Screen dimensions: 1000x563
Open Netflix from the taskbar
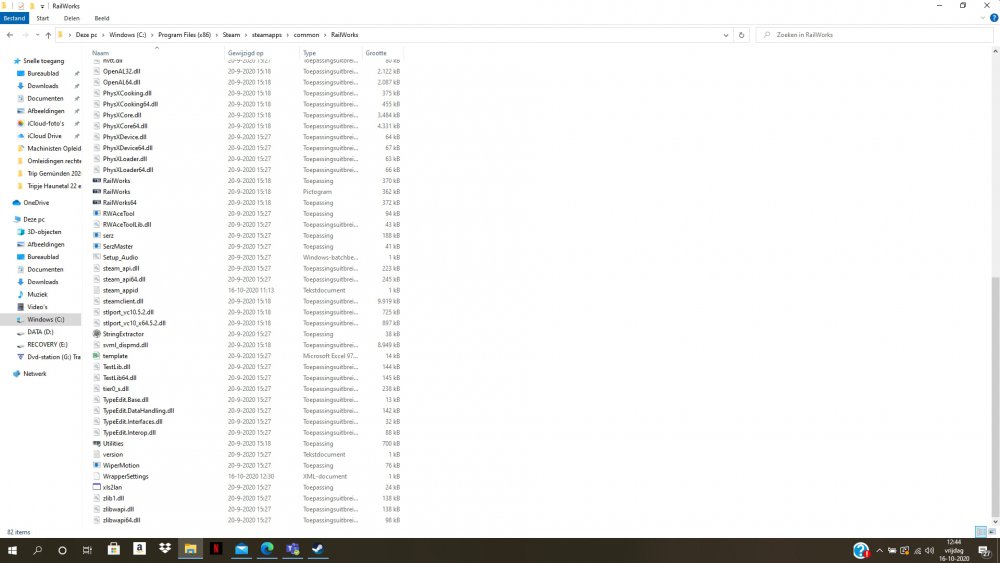(x=216, y=550)
